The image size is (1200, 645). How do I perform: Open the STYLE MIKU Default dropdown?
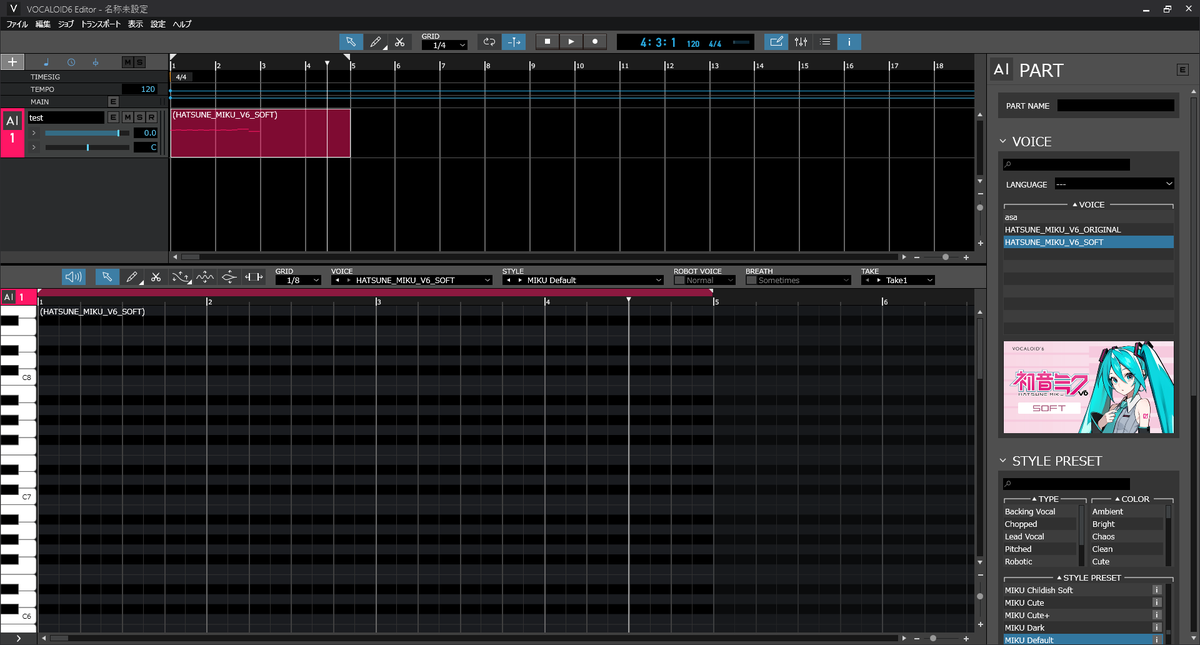point(583,280)
